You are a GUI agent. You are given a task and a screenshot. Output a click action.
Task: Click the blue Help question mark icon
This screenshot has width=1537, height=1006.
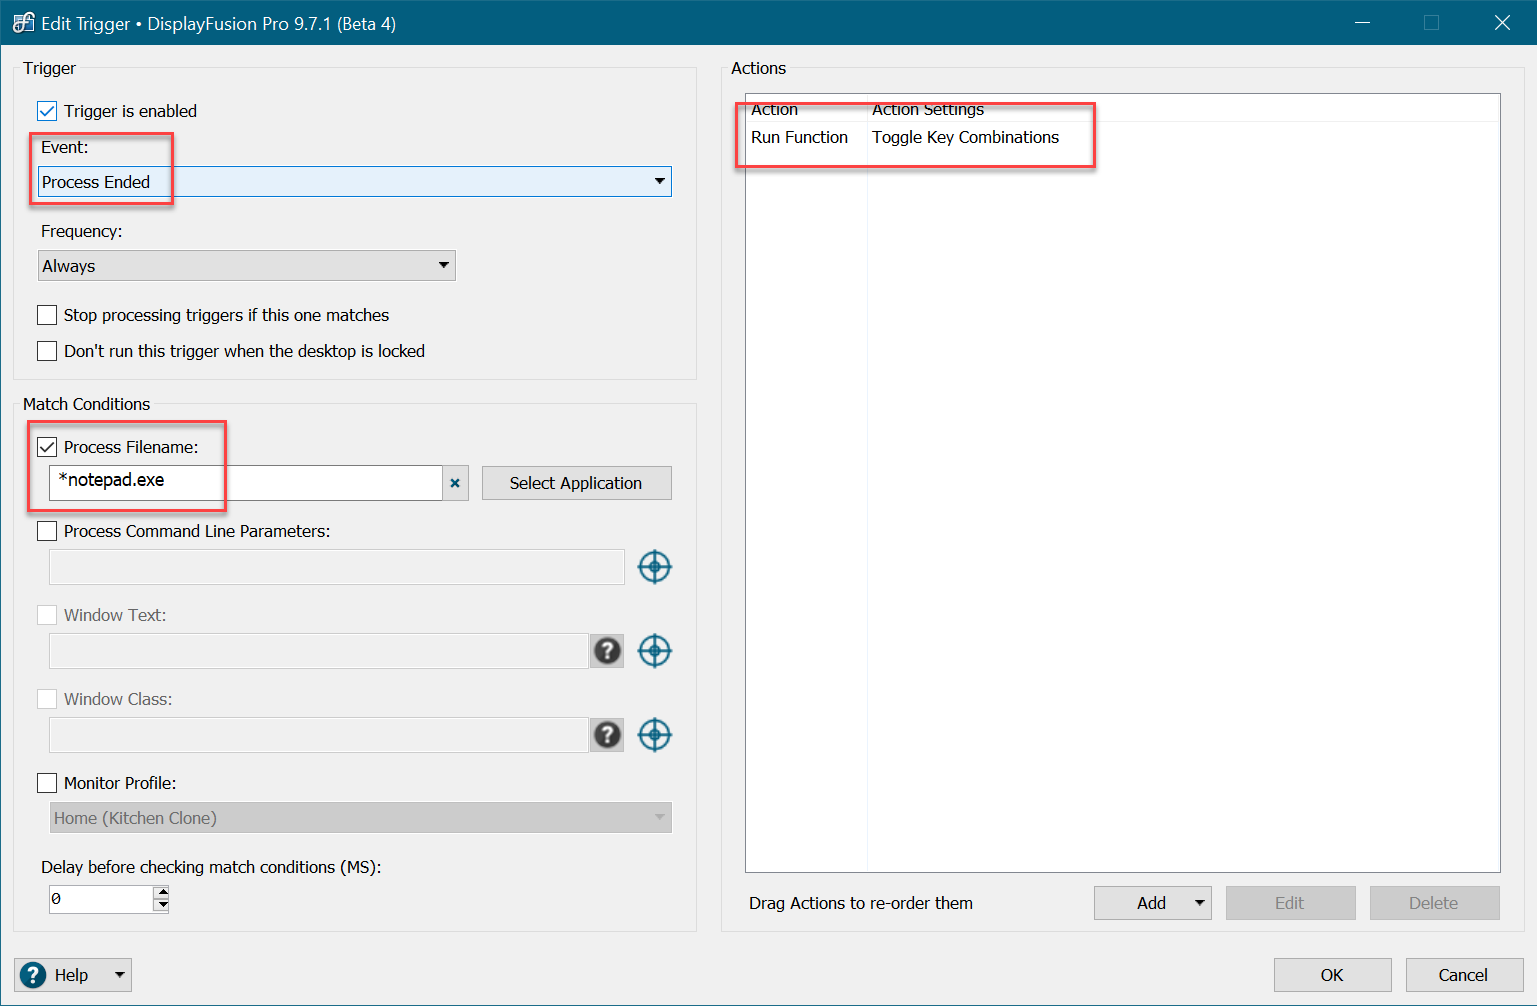pyautogui.click(x=33, y=975)
